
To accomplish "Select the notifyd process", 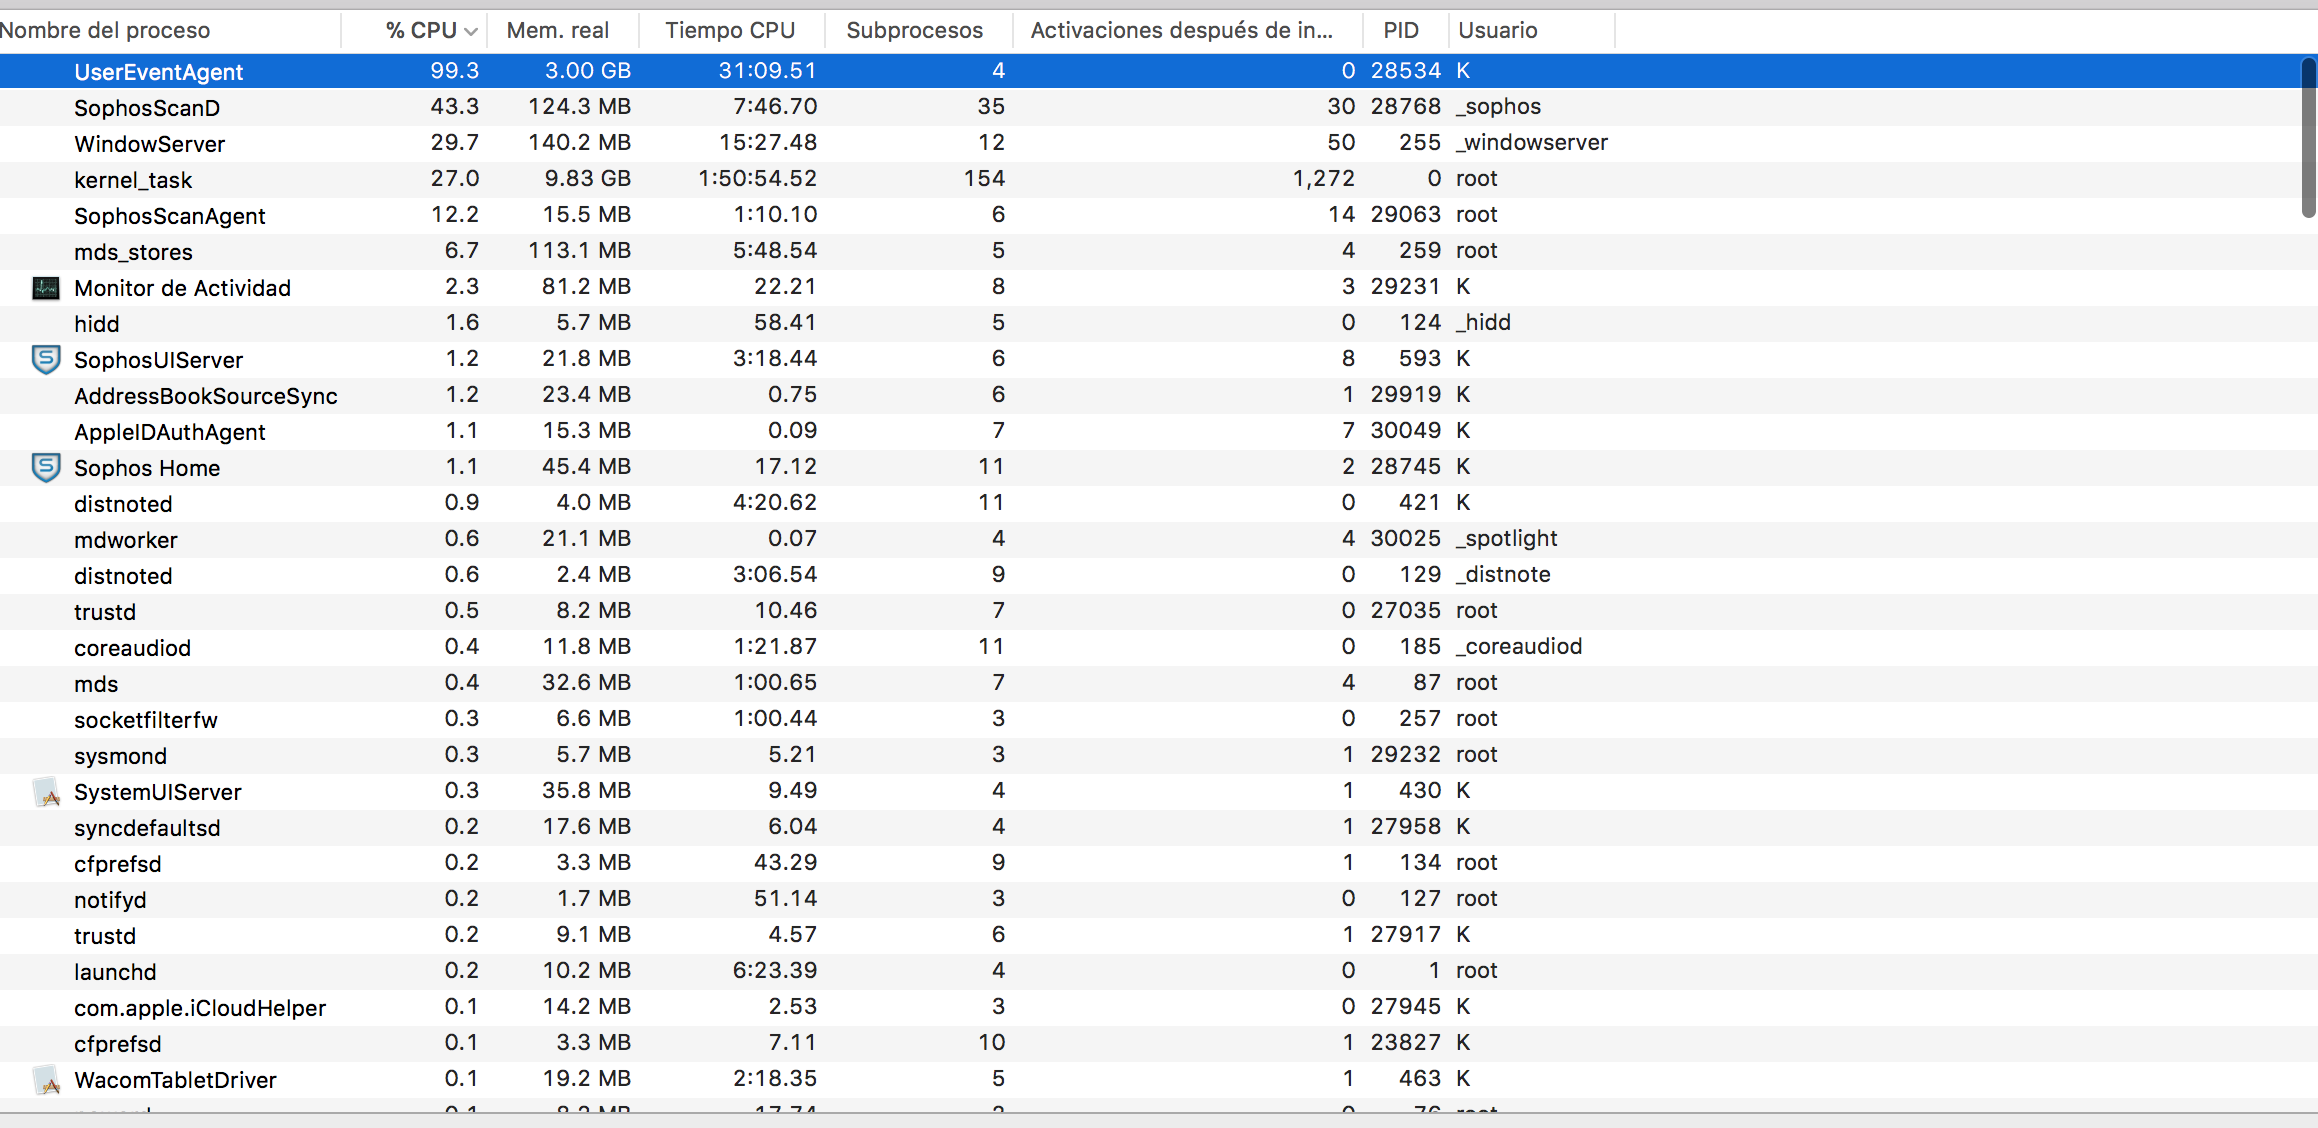I will (110, 900).
